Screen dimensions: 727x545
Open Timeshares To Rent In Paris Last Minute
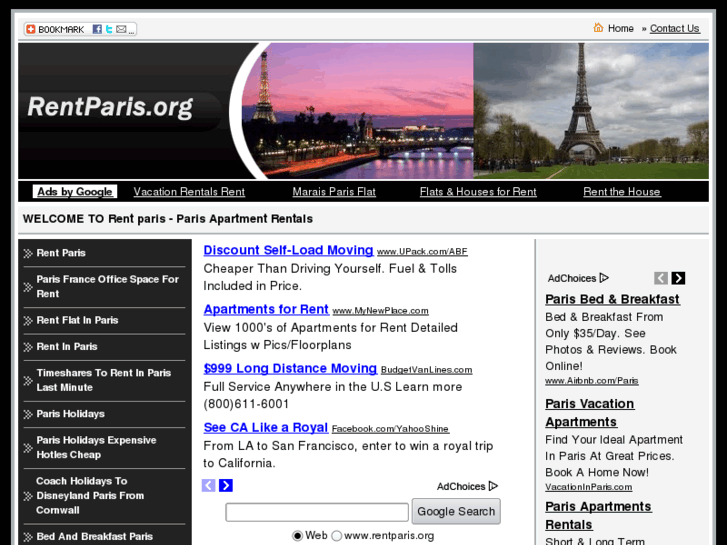103,380
